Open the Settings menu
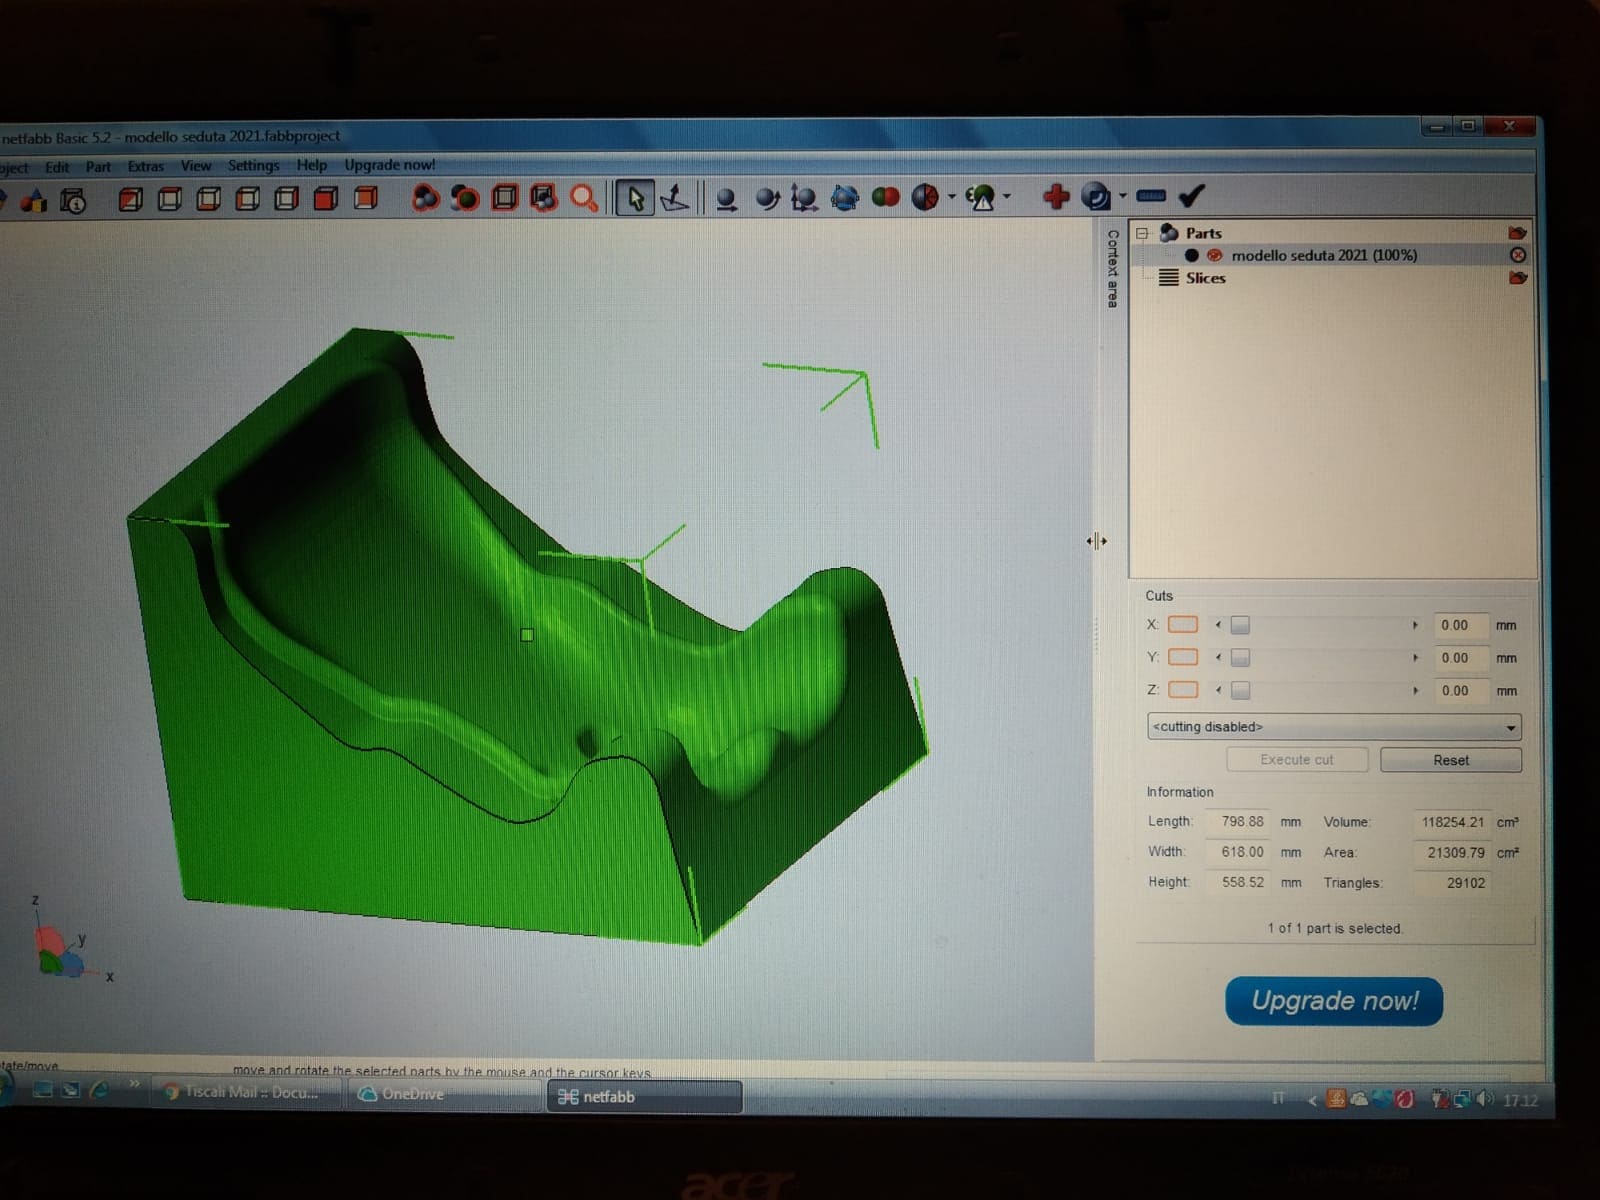 point(253,165)
